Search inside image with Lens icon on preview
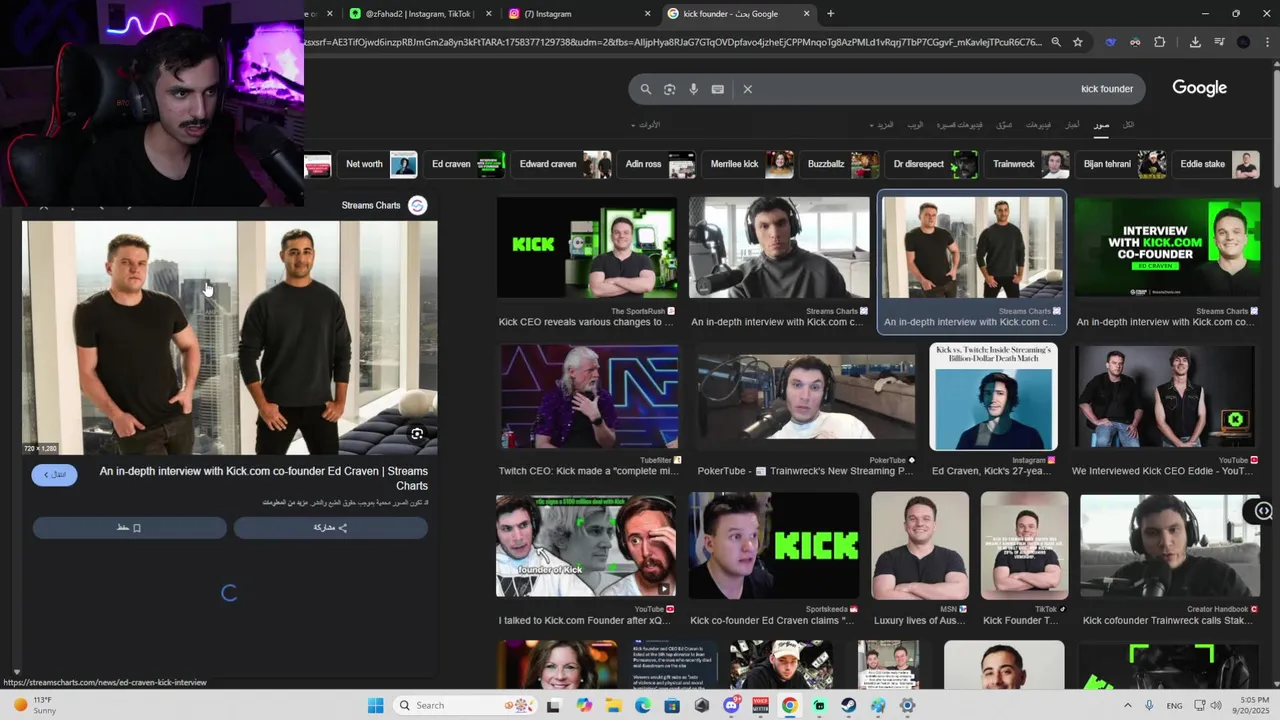This screenshot has height=720, width=1280. pyautogui.click(x=417, y=434)
